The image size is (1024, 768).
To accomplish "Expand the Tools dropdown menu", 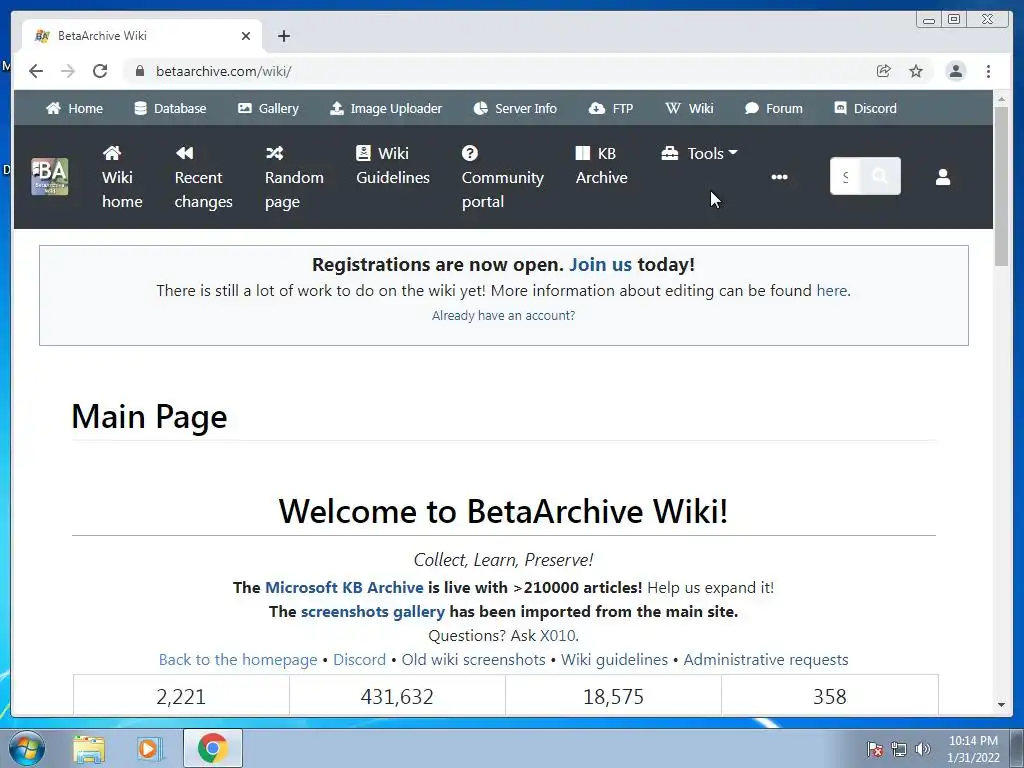I will pyautogui.click(x=699, y=153).
